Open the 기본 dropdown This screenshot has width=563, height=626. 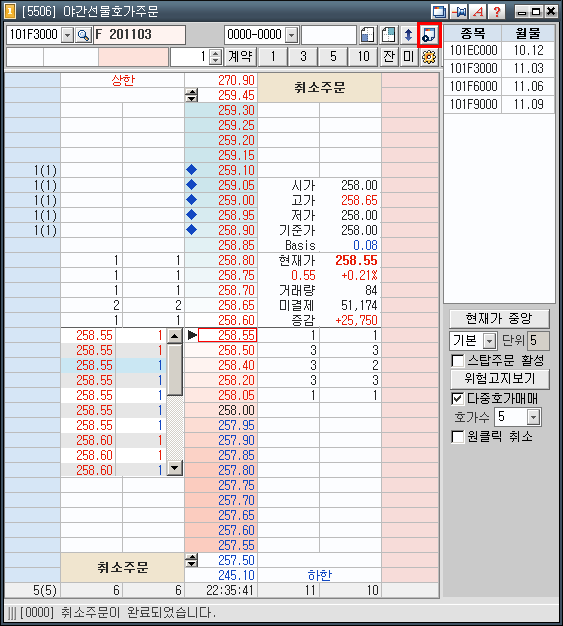pos(489,341)
